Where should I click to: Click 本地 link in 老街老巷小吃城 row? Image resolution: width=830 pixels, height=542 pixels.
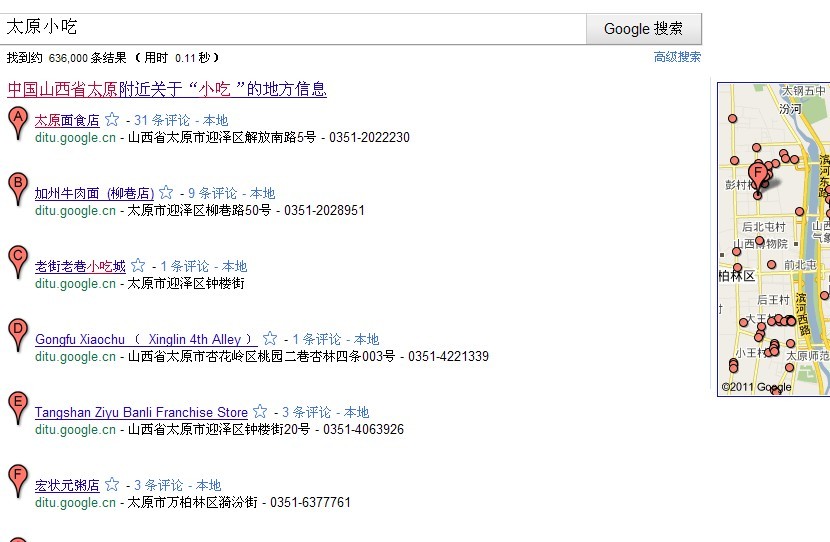(234, 267)
